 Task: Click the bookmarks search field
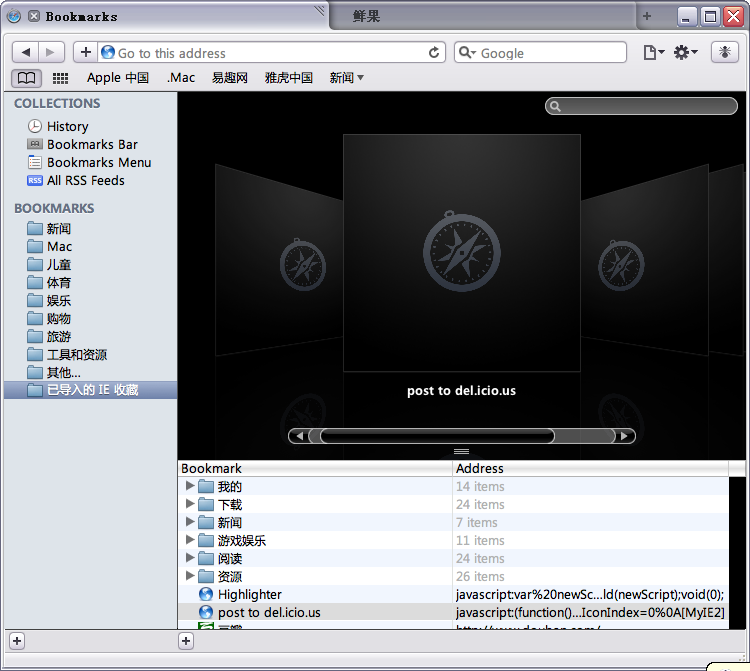point(641,106)
